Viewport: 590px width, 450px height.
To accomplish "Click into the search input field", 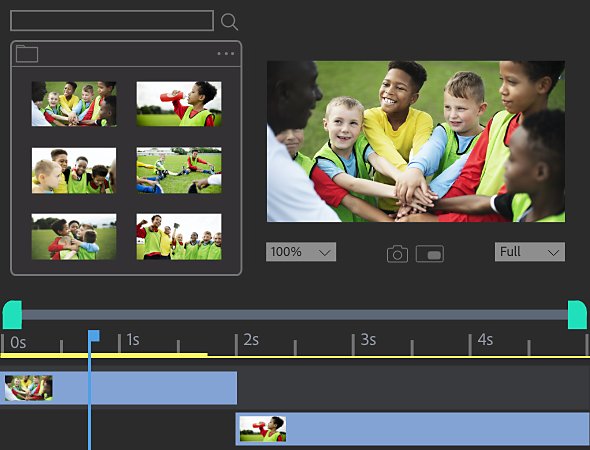I will 112,20.
